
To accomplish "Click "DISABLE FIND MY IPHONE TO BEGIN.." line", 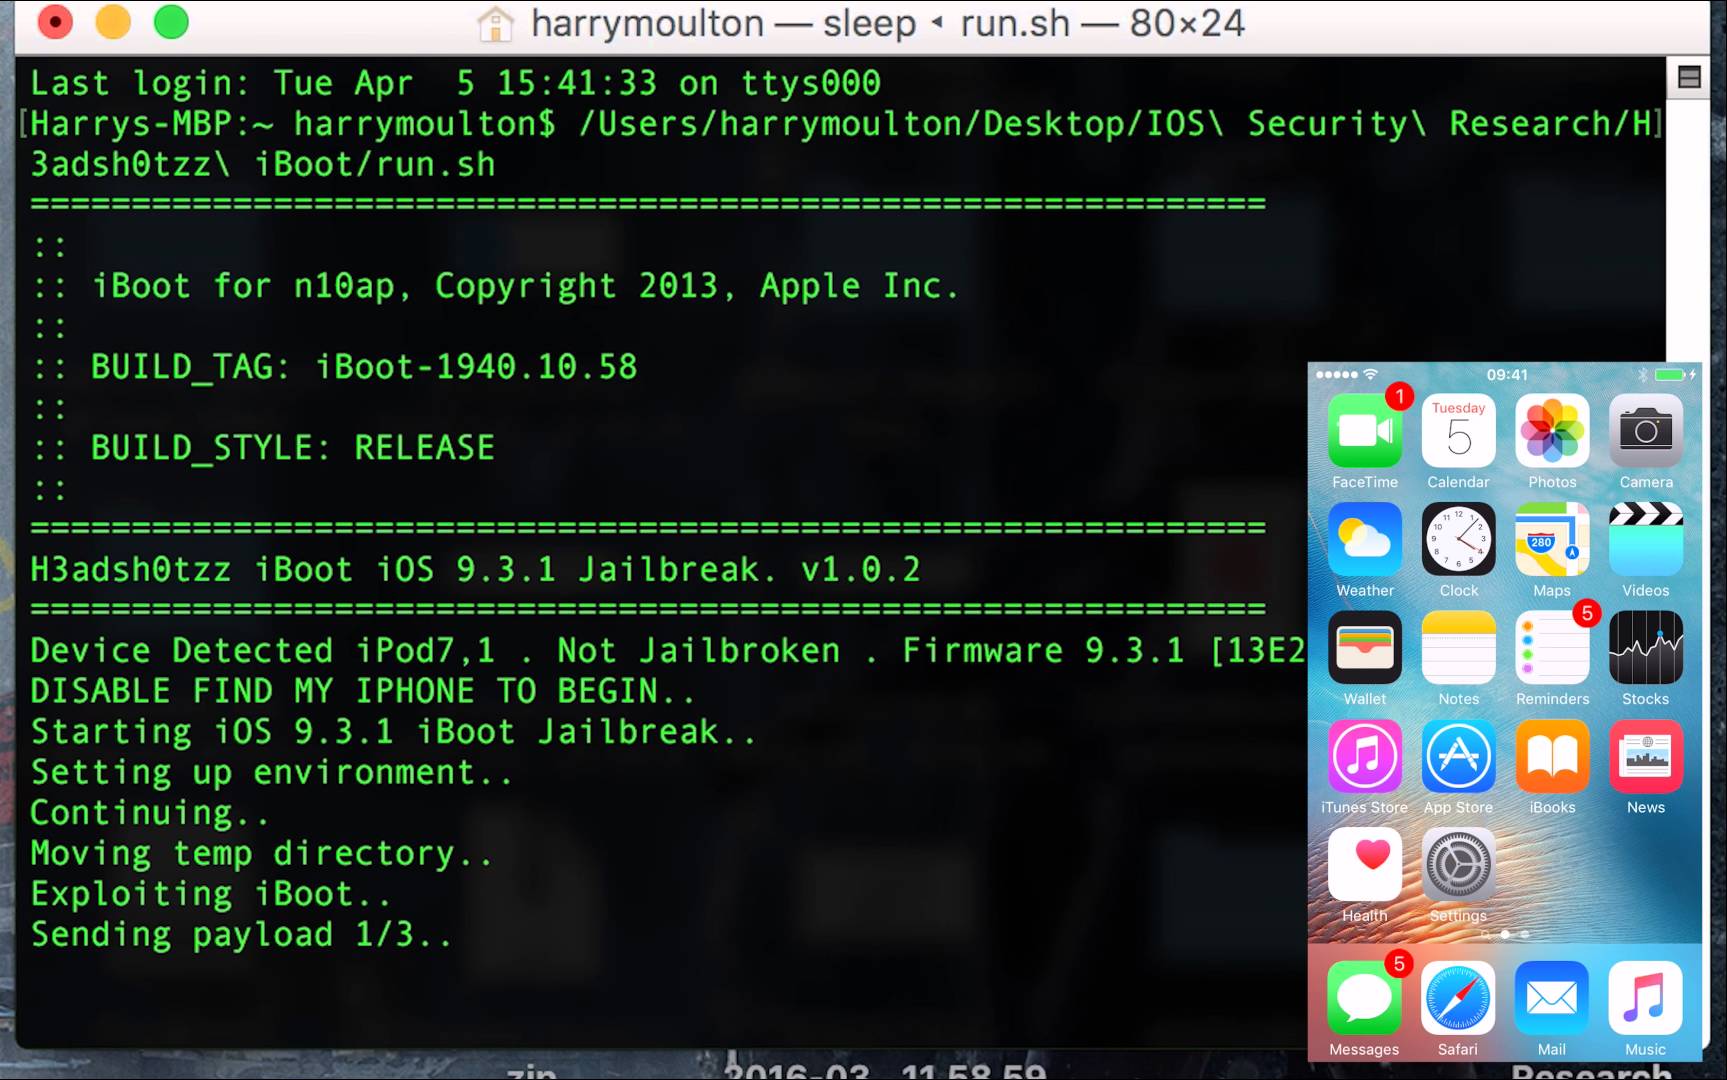I will pos(362,690).
